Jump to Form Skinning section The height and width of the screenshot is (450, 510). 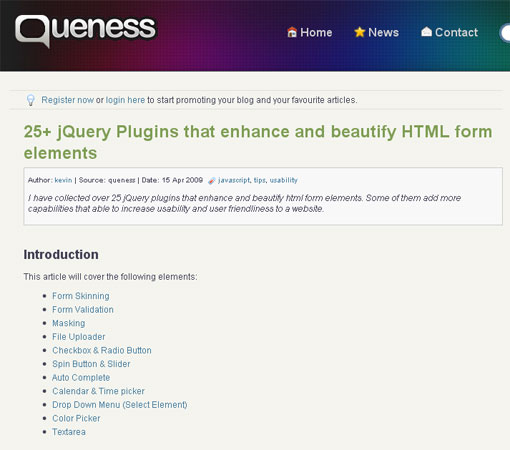coord(81,296)
